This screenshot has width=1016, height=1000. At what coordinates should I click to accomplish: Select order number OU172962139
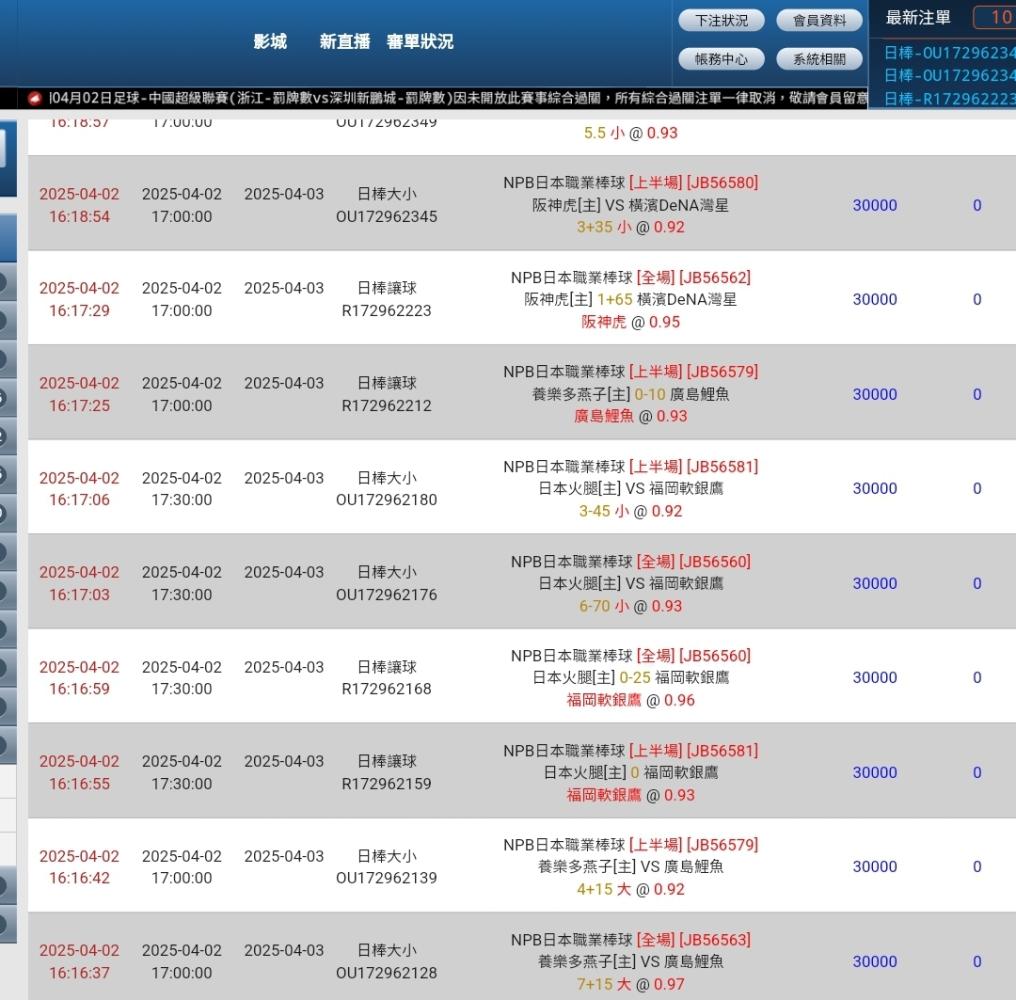386,878
